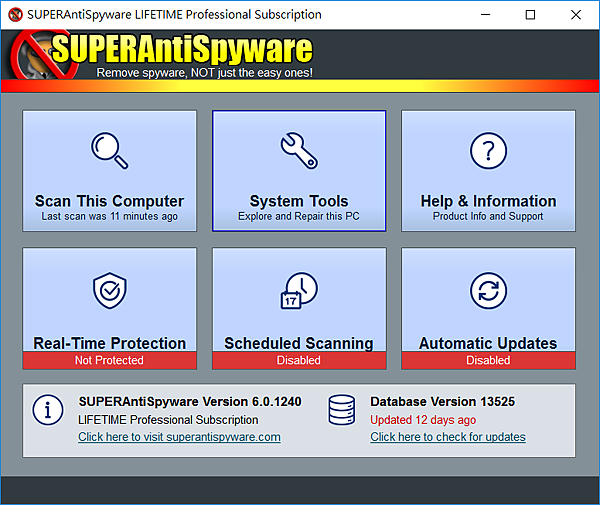Click the wrench System Tools icon
This screenshot has height=505, width=600.
coord(299,151)
